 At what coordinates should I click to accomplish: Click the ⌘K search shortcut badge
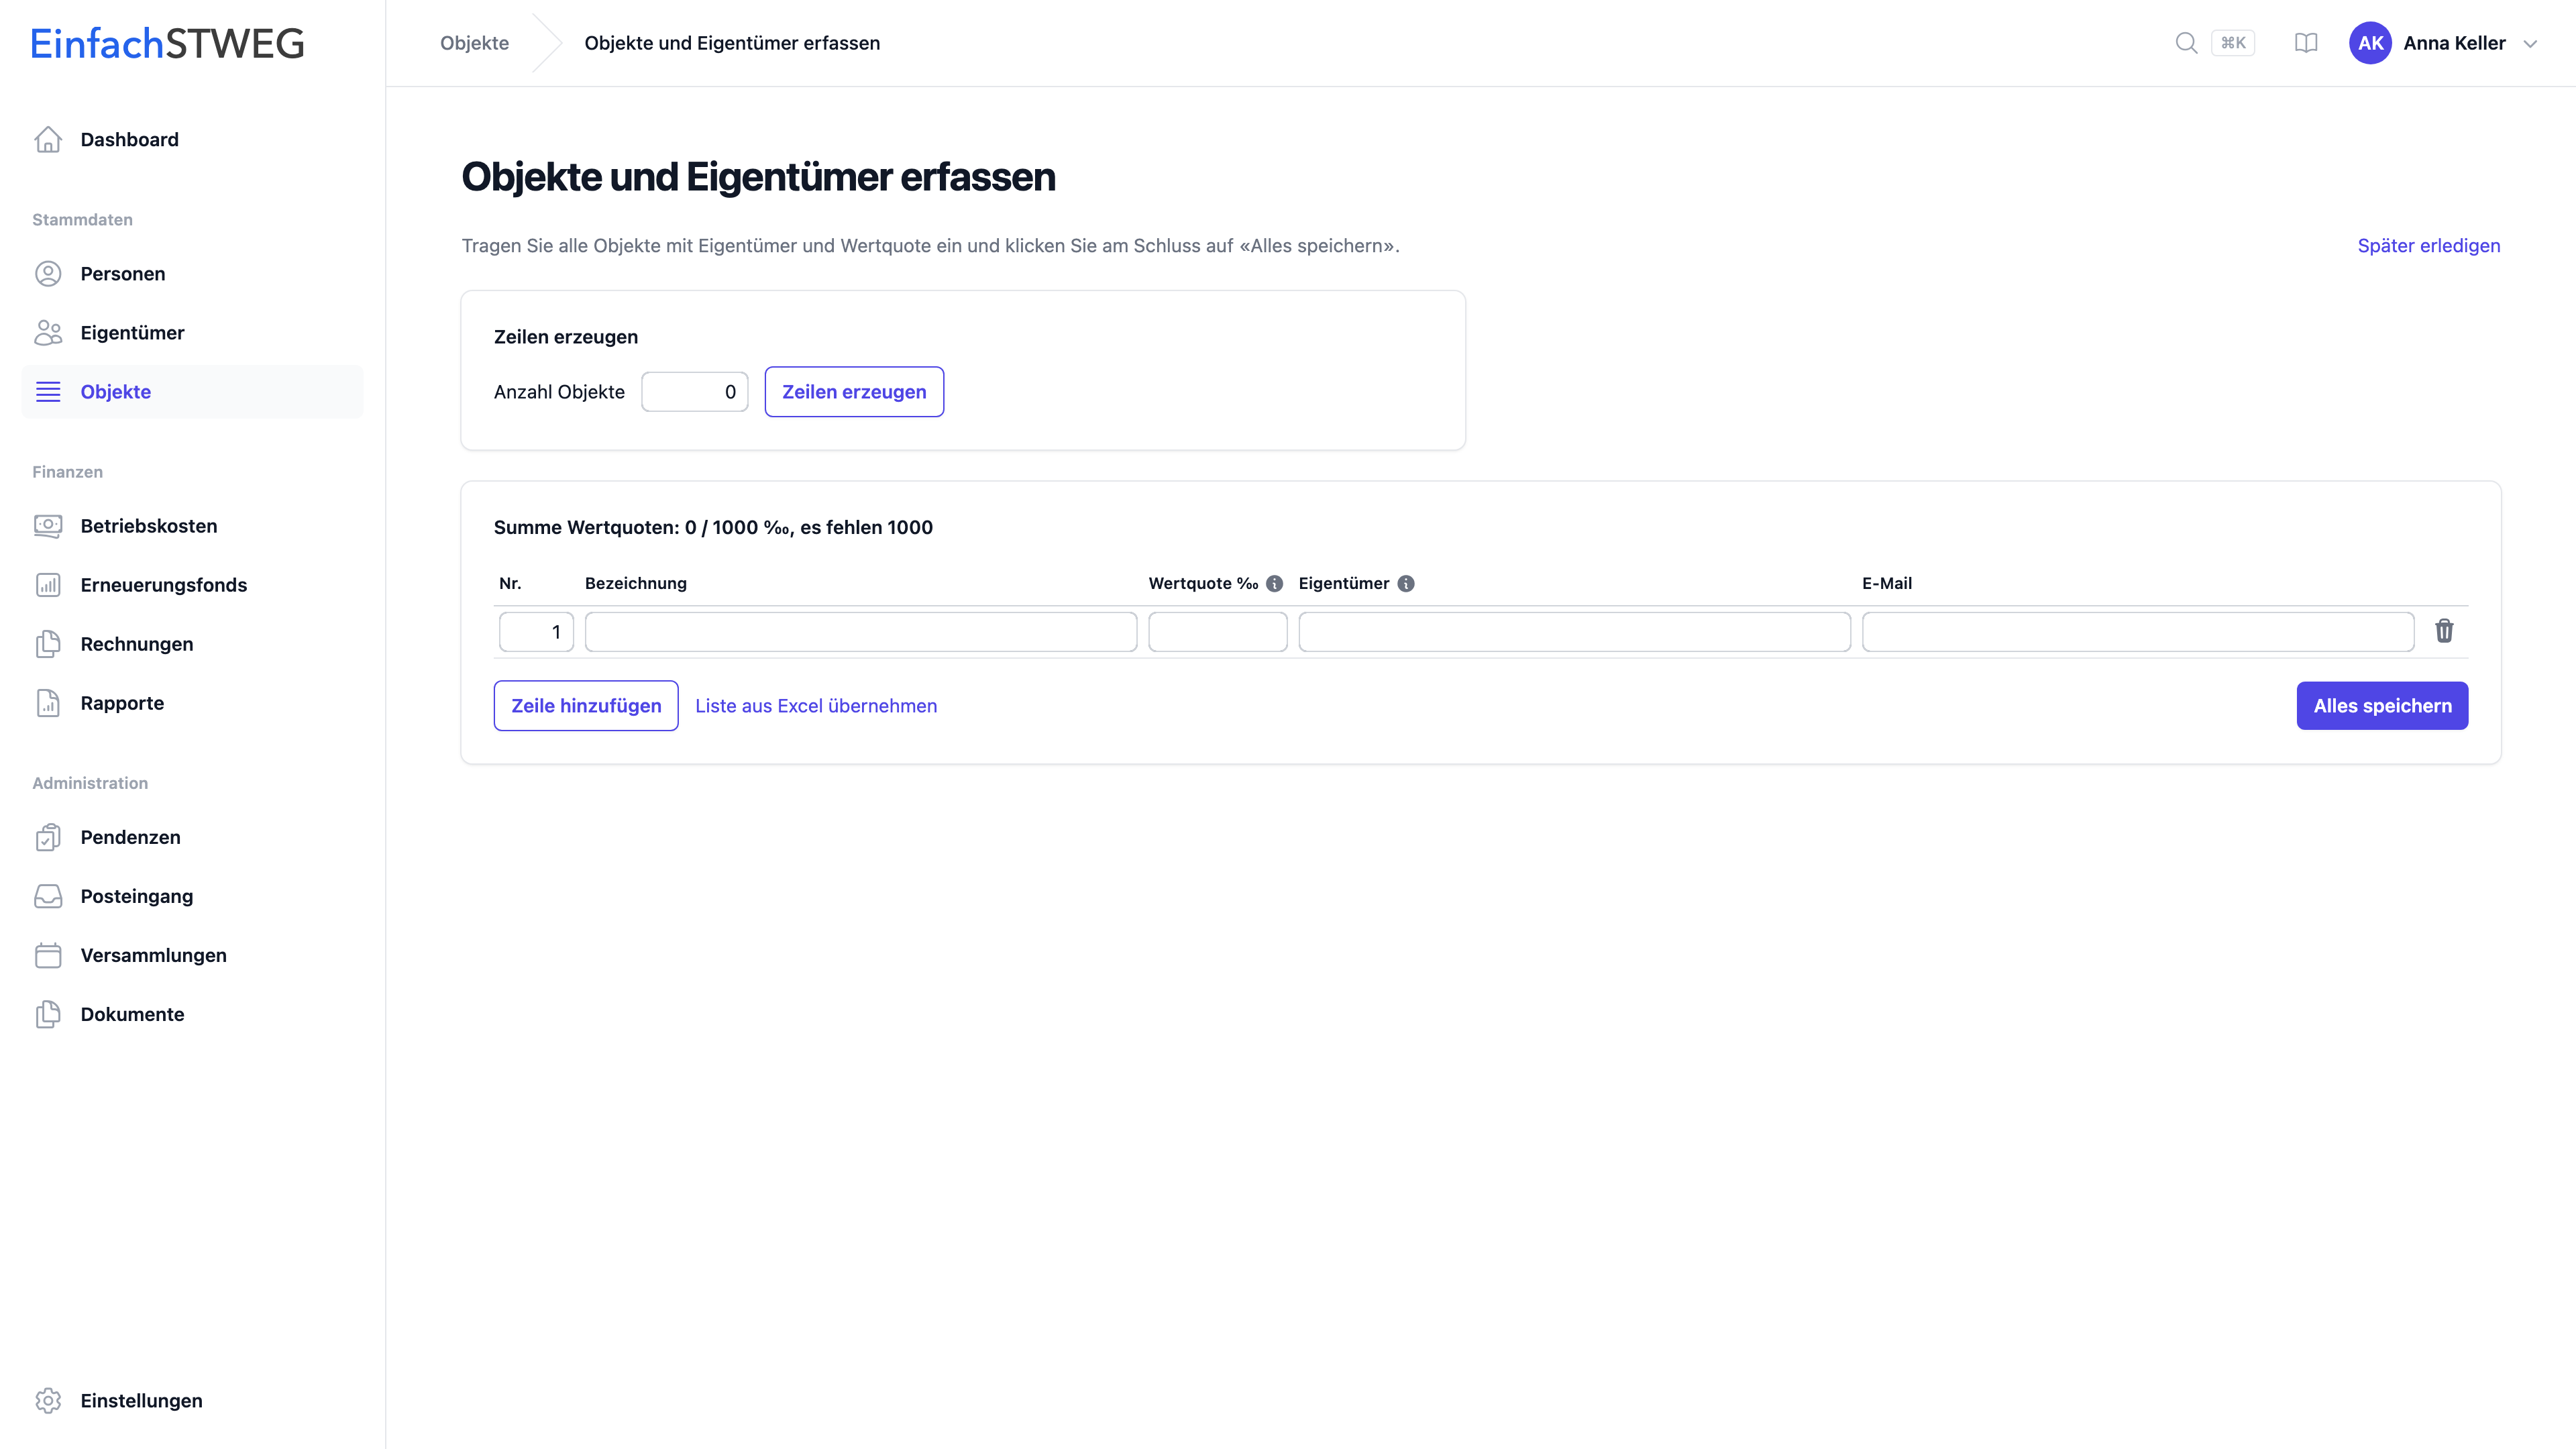2233,43
